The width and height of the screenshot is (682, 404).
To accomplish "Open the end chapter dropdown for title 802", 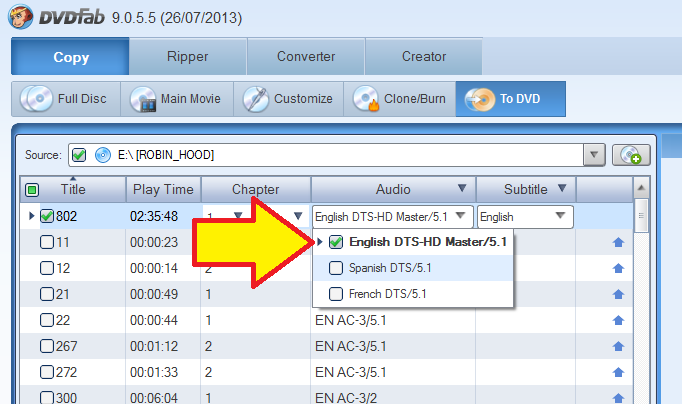I will click(x=298, y=216).
